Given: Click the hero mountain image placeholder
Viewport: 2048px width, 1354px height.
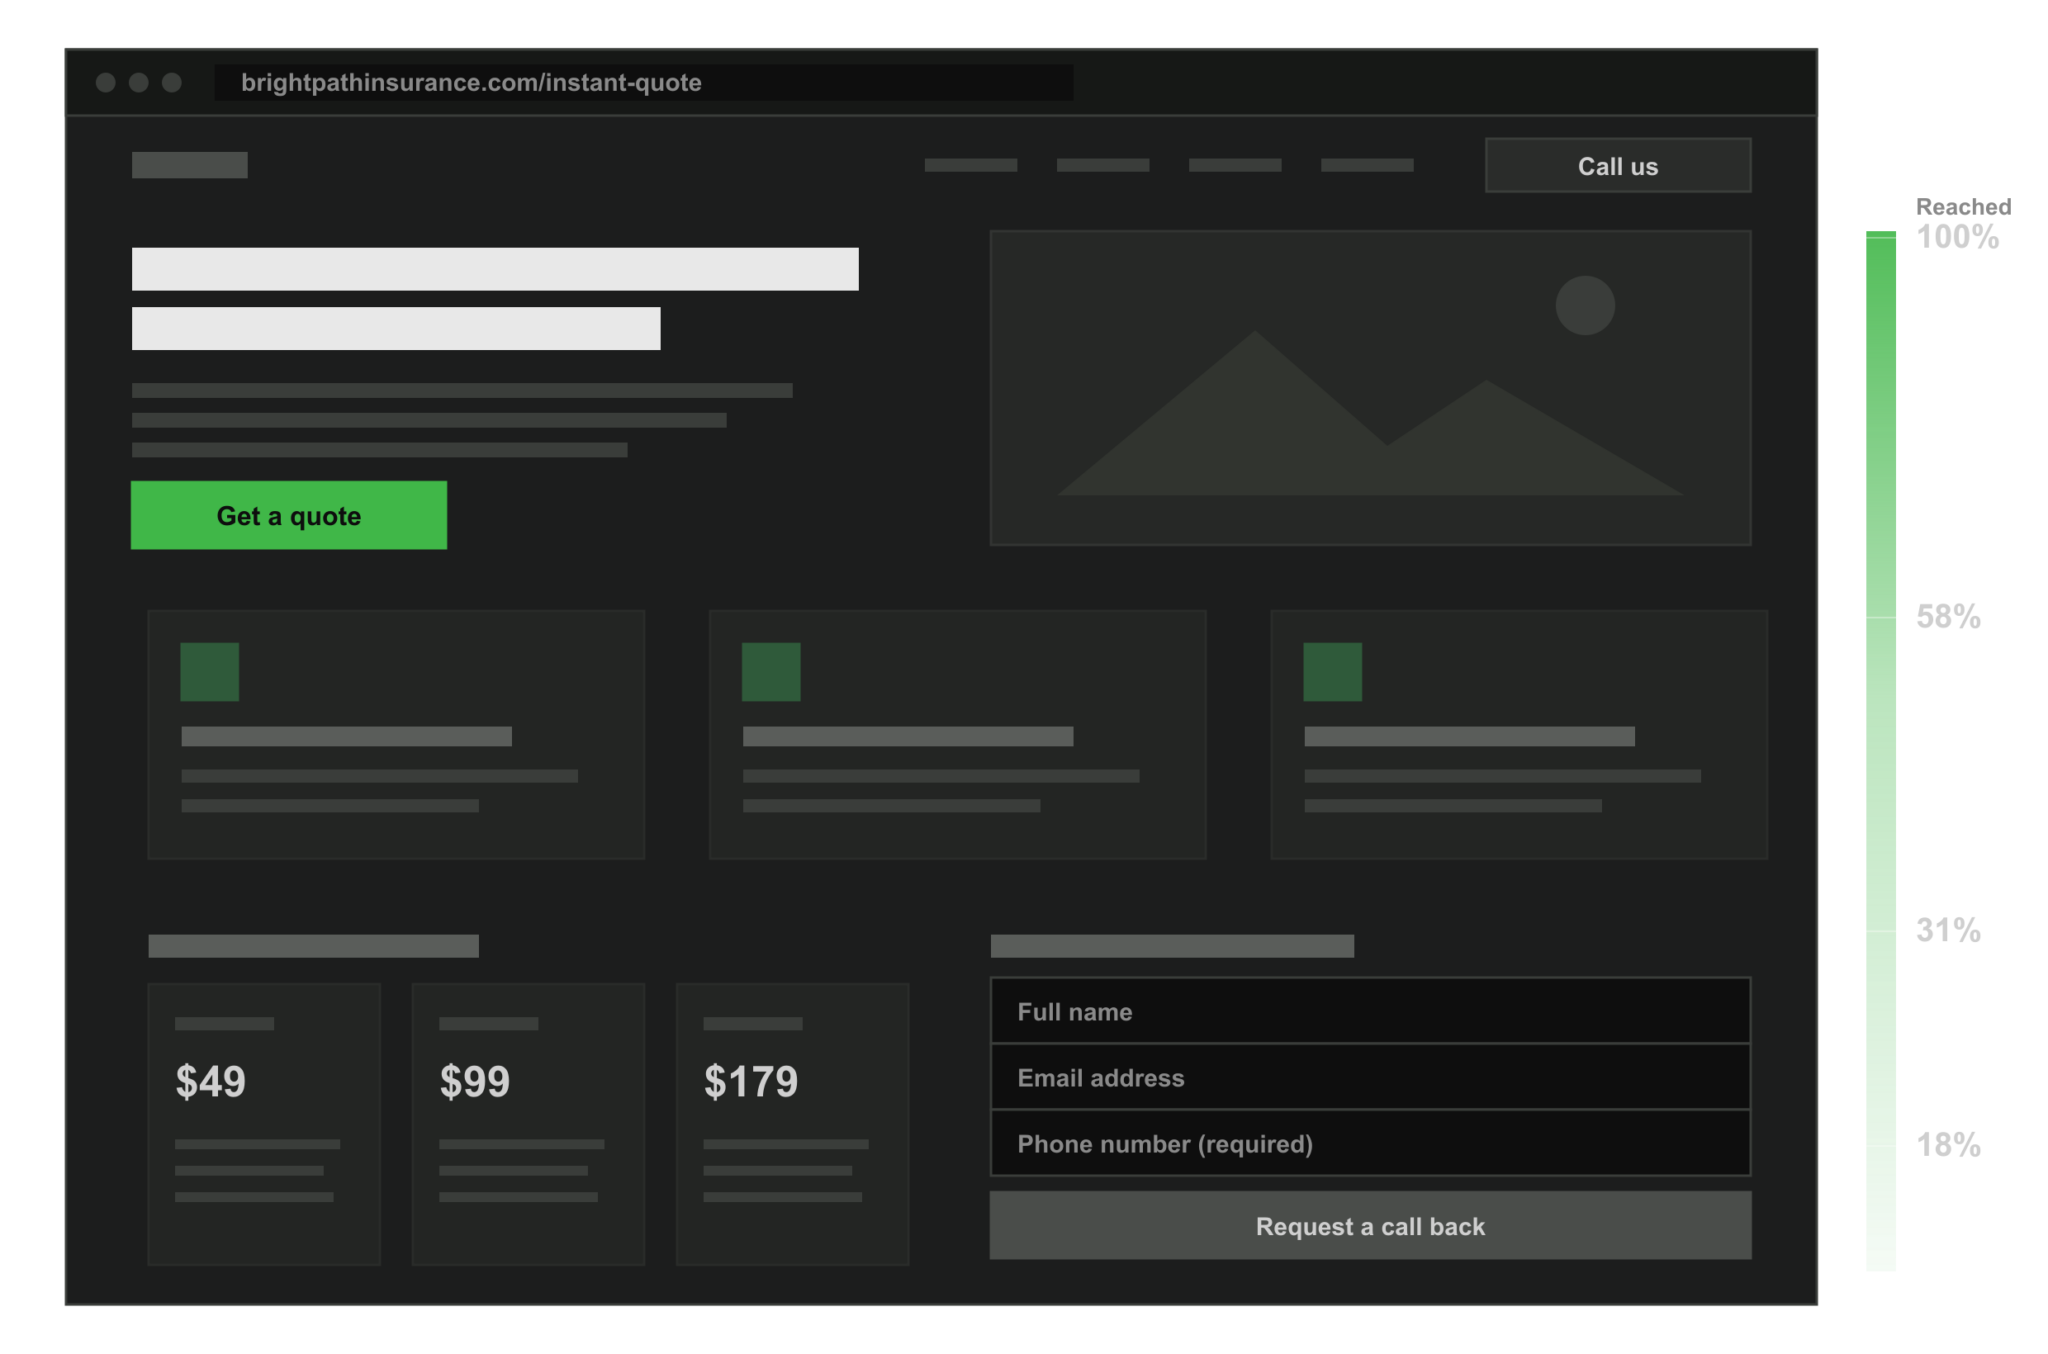Looking at the screenshot, I should [1370, 388].
